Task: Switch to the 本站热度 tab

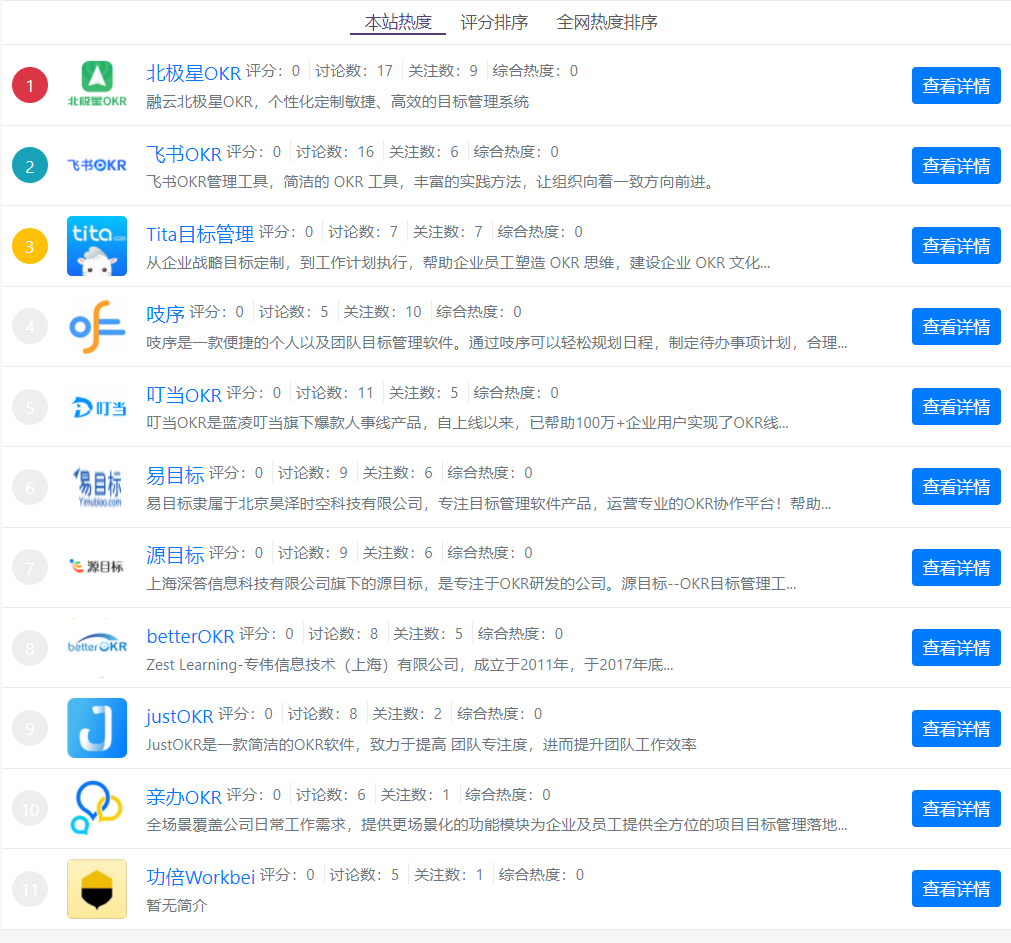Action: coord(398,23)
